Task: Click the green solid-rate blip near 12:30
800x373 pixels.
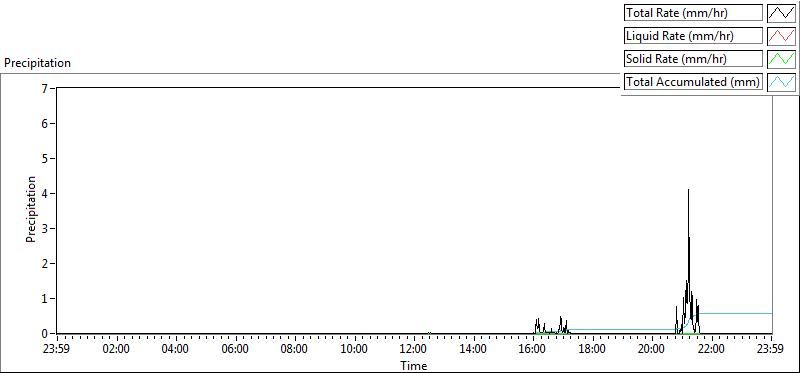Action: [429, 333]
